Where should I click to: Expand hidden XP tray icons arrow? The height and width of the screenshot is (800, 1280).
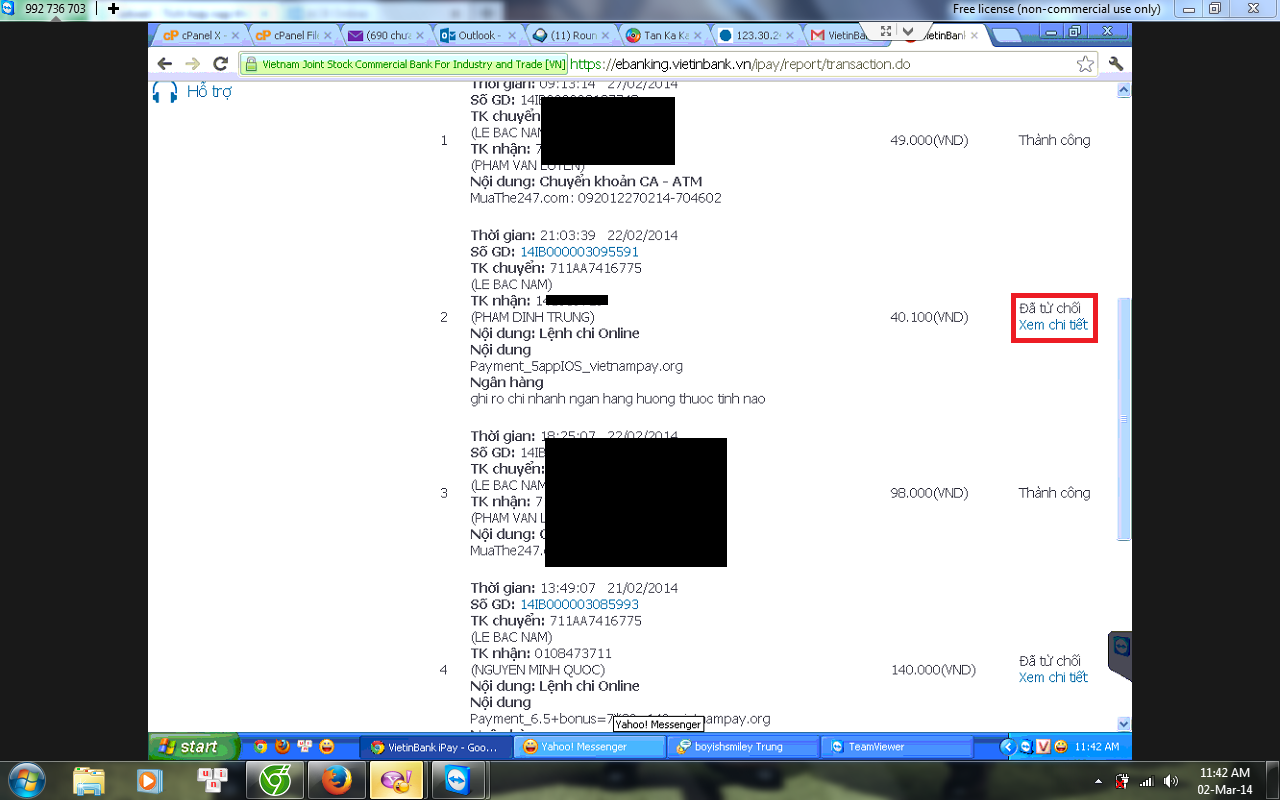pos(1010,747)
